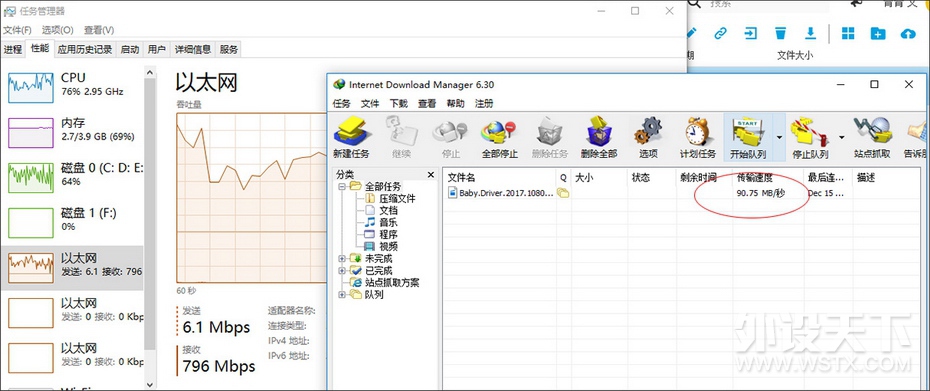Open the IDM 帮助 menu
The image size is (930, 391).
tap(456, 103)
